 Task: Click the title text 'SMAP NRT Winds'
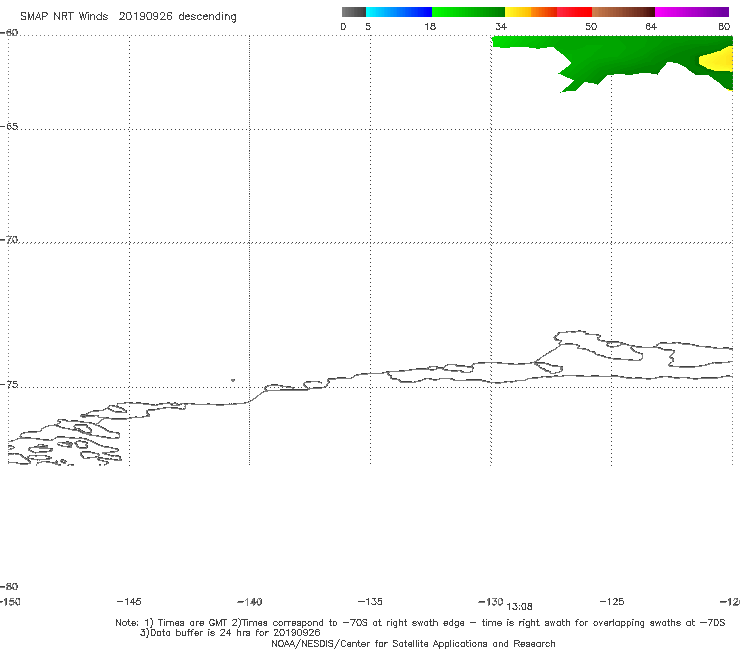coord(64,16)
